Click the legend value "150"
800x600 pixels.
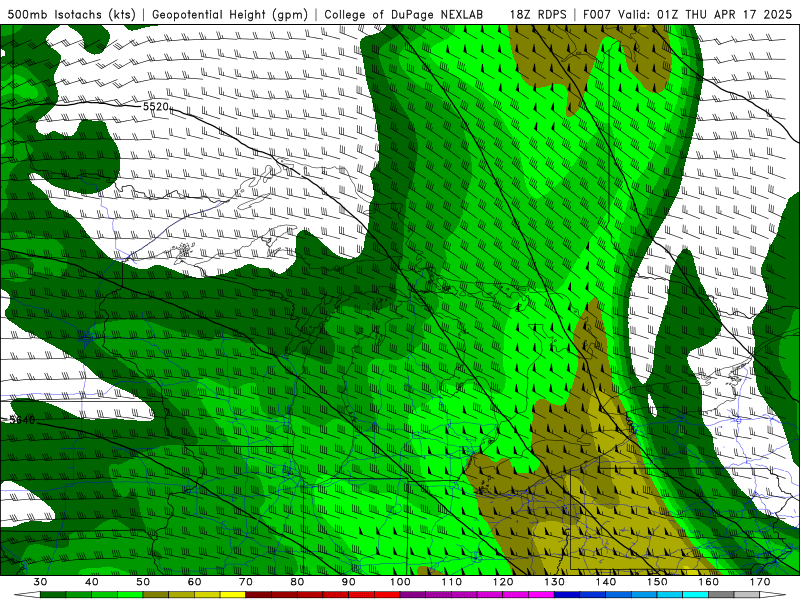[657, 582]
